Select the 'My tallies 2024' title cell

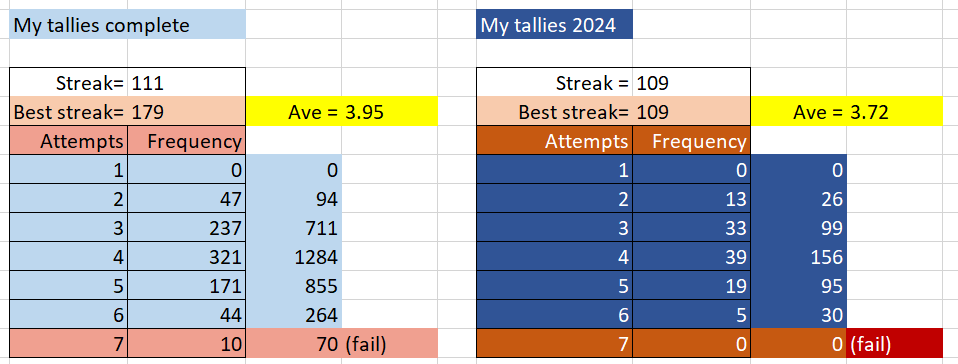coord(554,24)
